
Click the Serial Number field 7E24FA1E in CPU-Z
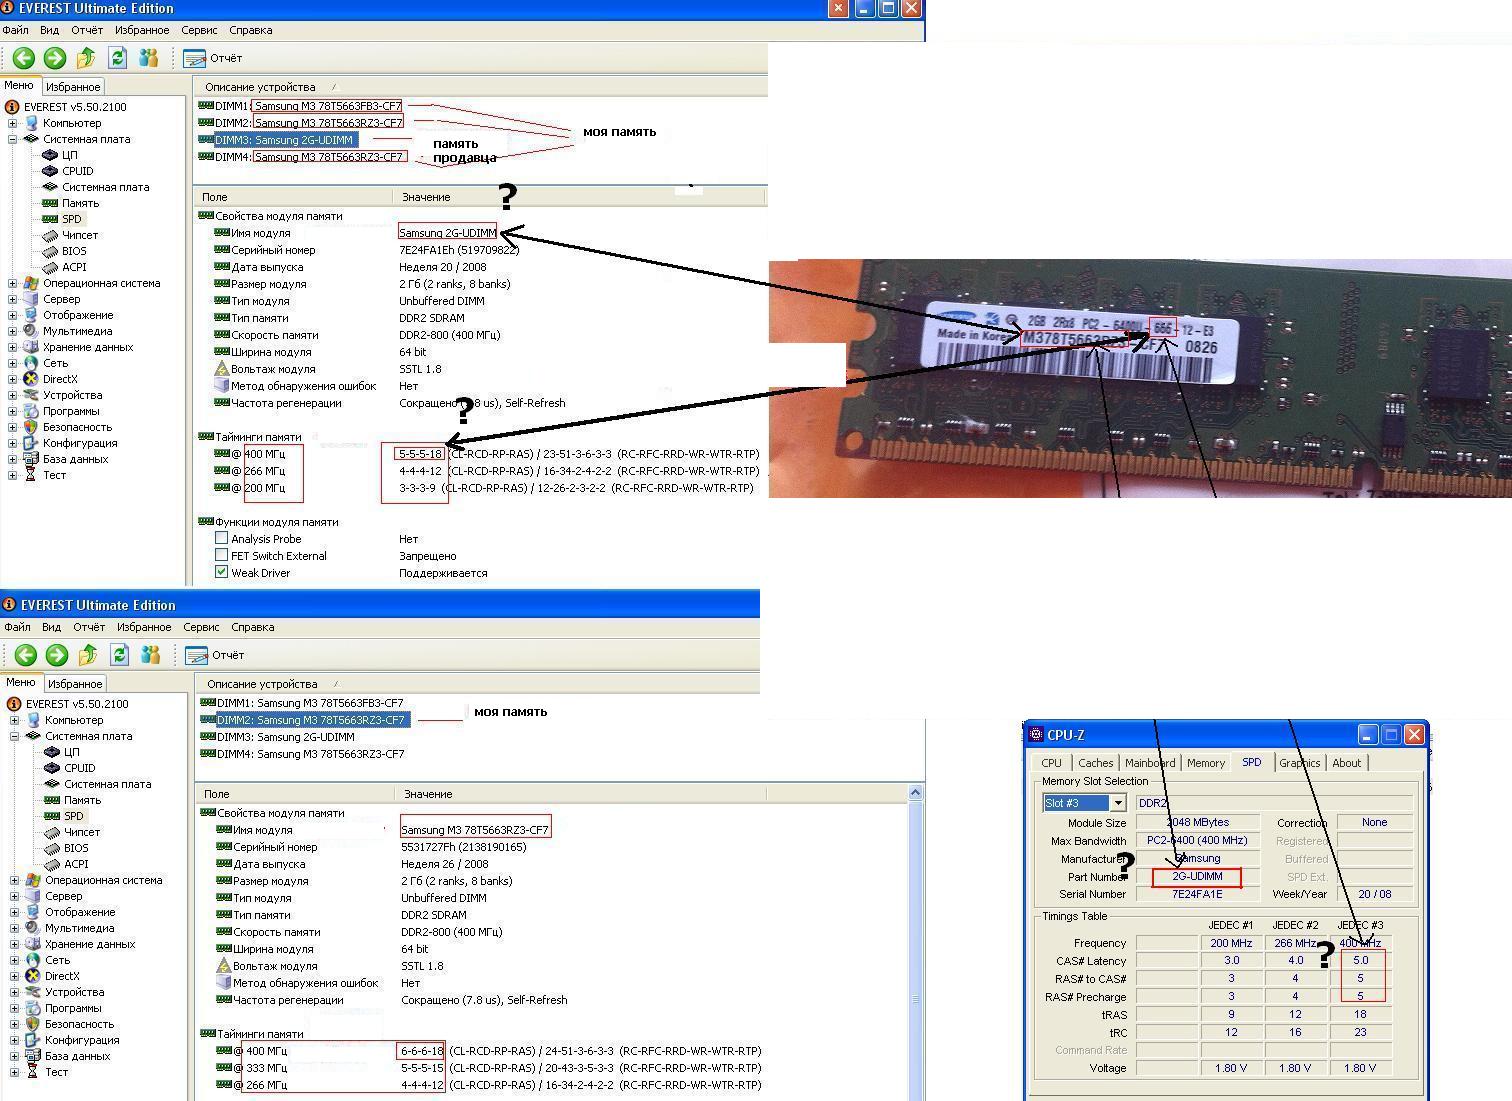[1197, 894]
